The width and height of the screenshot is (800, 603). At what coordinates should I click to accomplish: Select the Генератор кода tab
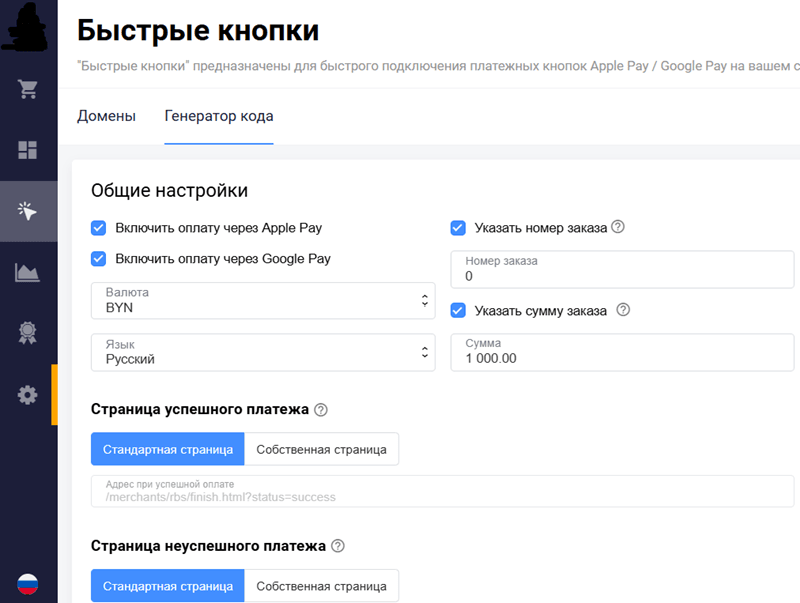[x=219, y=116]
